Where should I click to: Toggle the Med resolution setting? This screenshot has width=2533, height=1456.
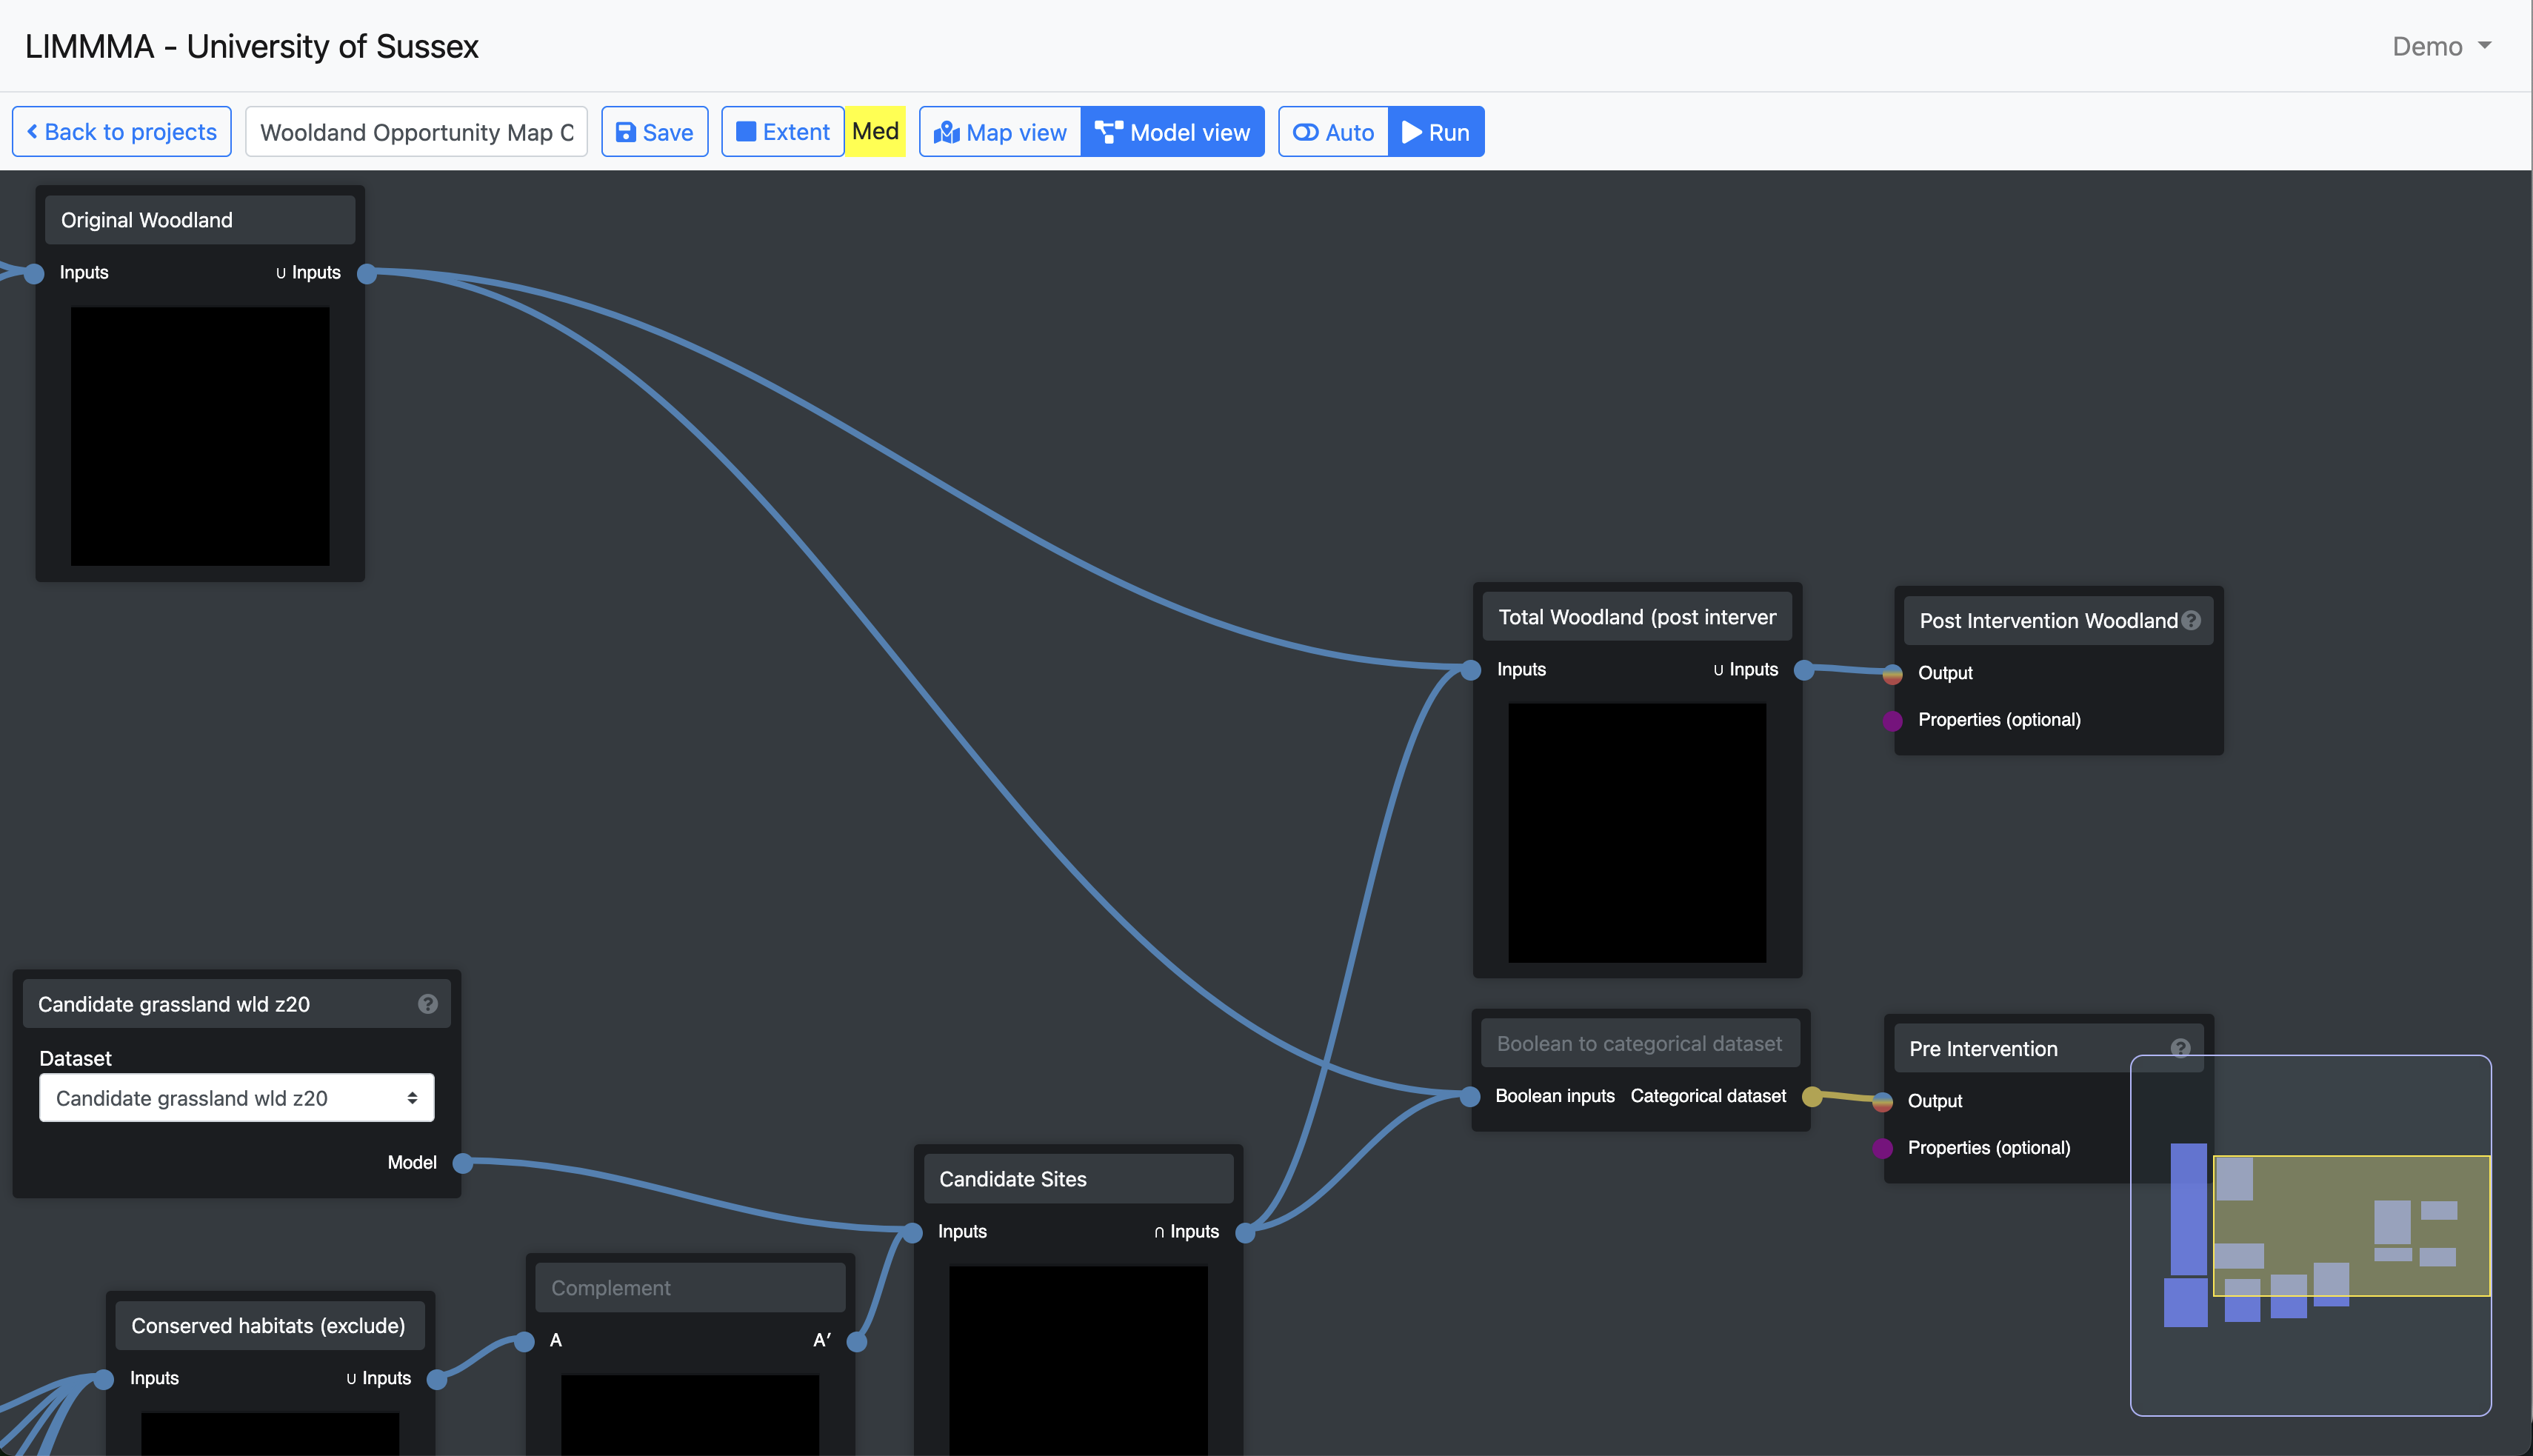[875, 132]
